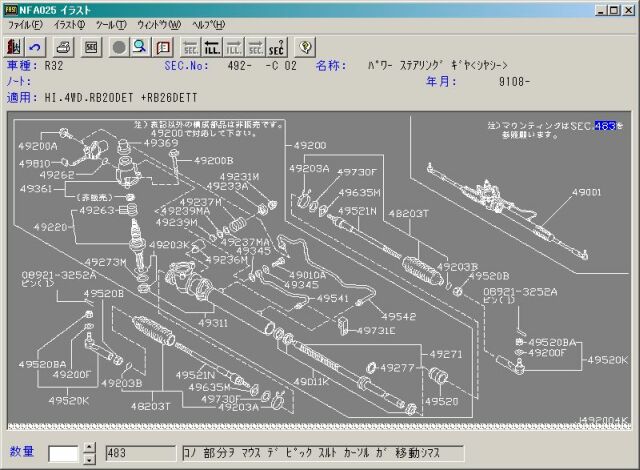Open the ファイル(F) menu
This screenshot has width=640, height=470.
tap(25, 25)
